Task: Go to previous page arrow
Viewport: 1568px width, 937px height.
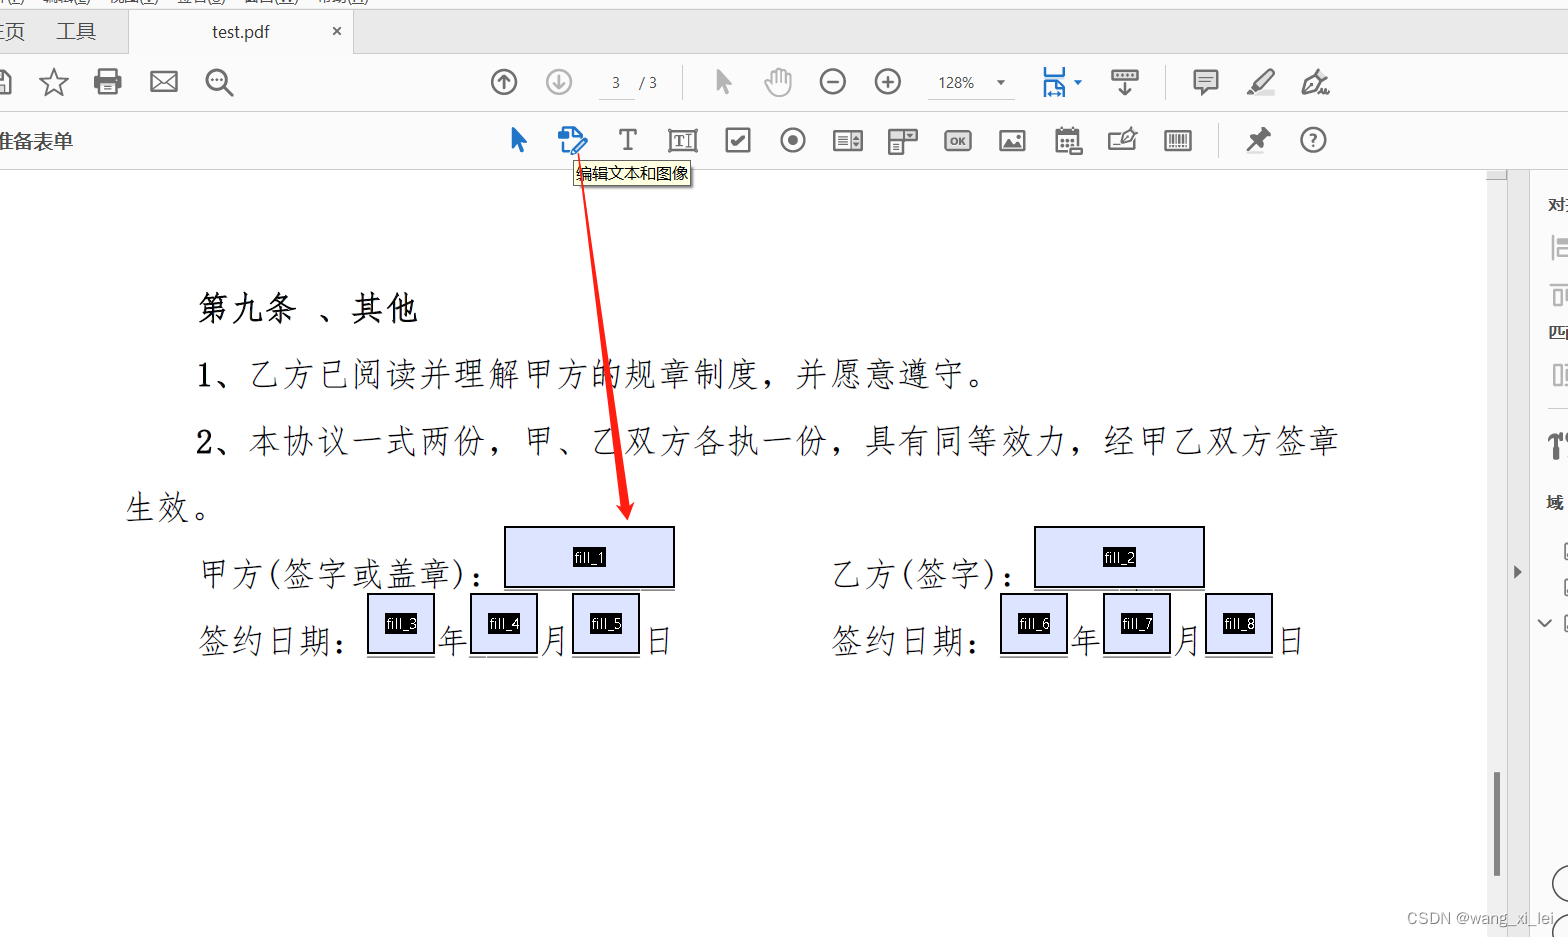Action: [x=504, y=82]
